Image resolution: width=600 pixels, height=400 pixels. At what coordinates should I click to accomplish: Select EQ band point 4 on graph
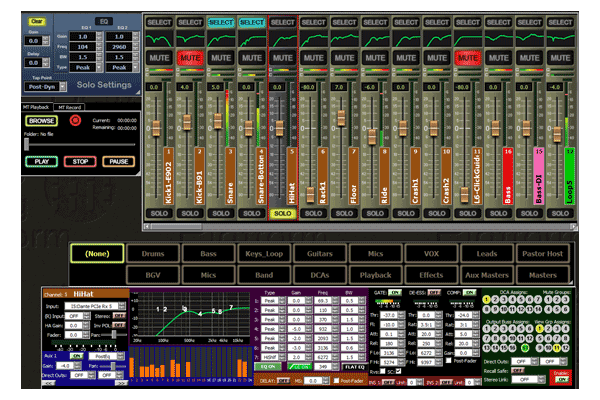click(200, 314)
